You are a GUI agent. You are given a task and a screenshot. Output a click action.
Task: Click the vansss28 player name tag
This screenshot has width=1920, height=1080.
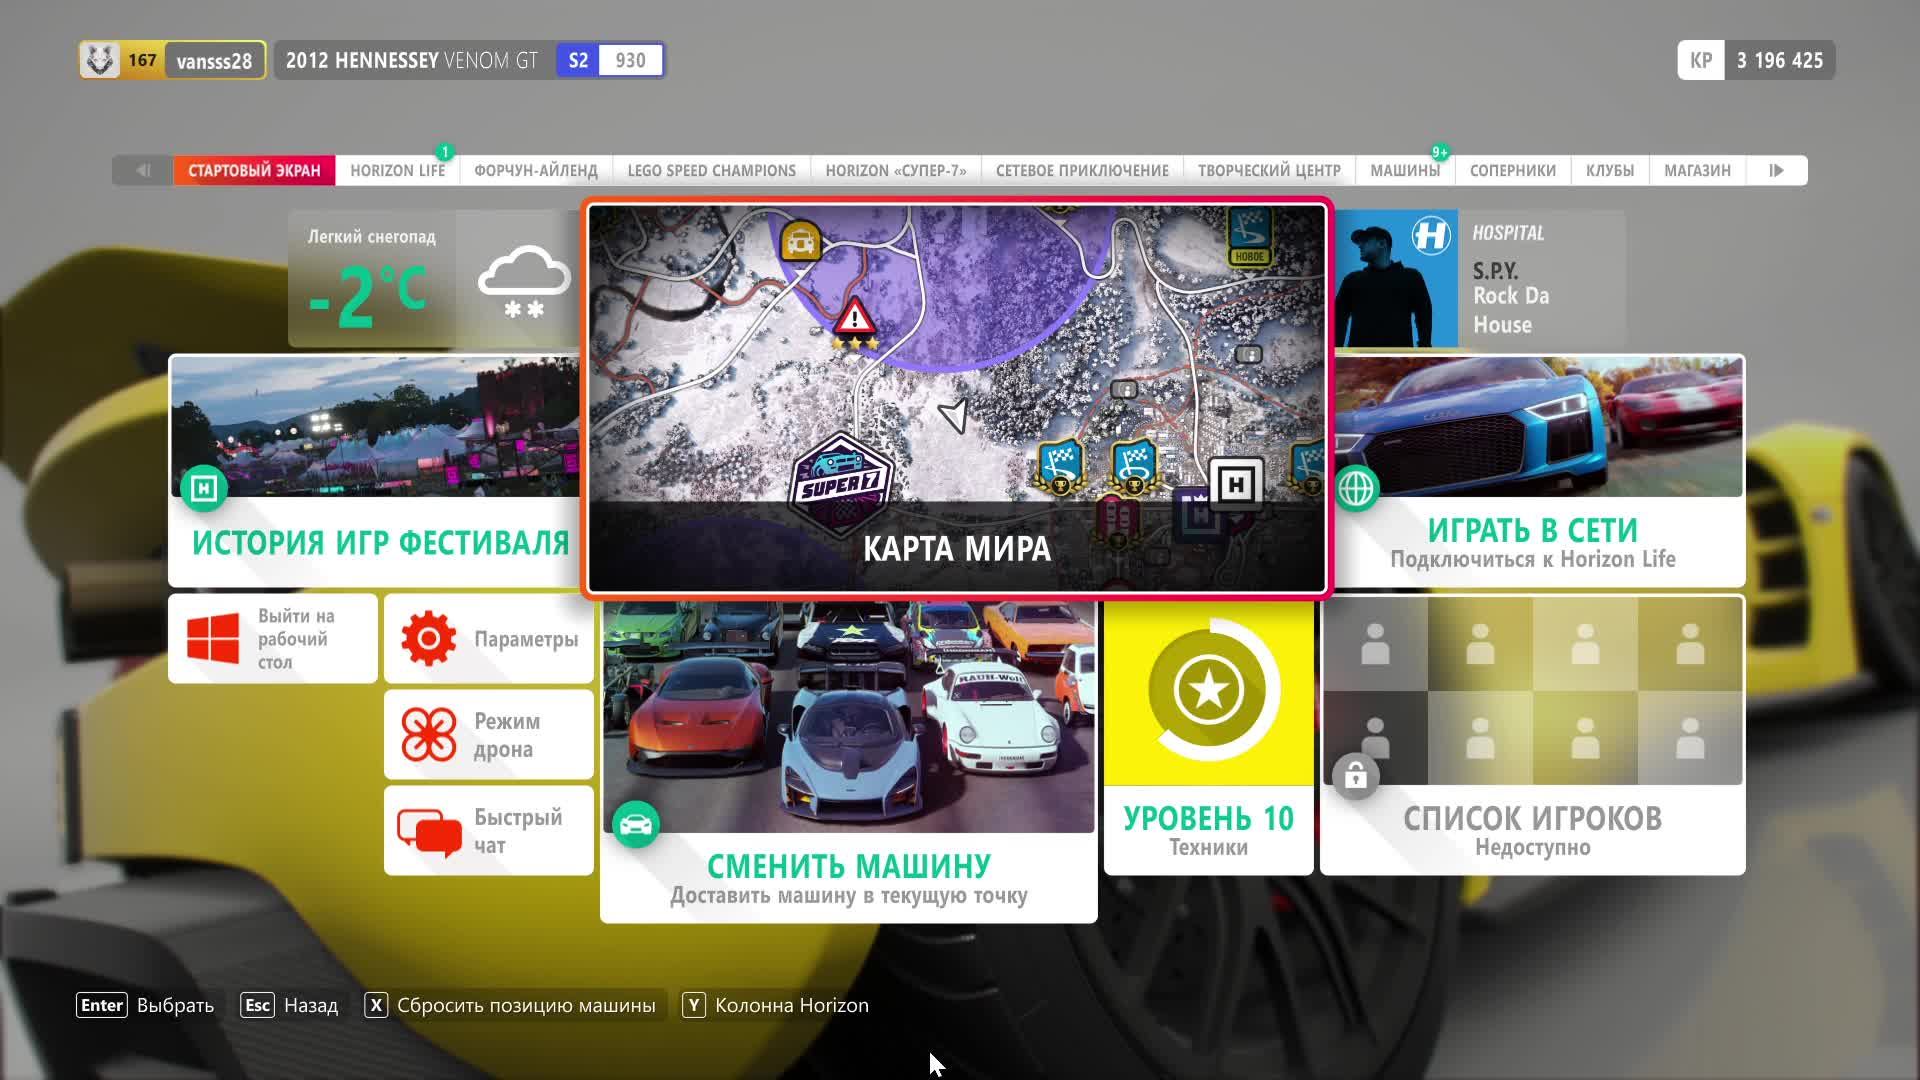tap(214, 61)
